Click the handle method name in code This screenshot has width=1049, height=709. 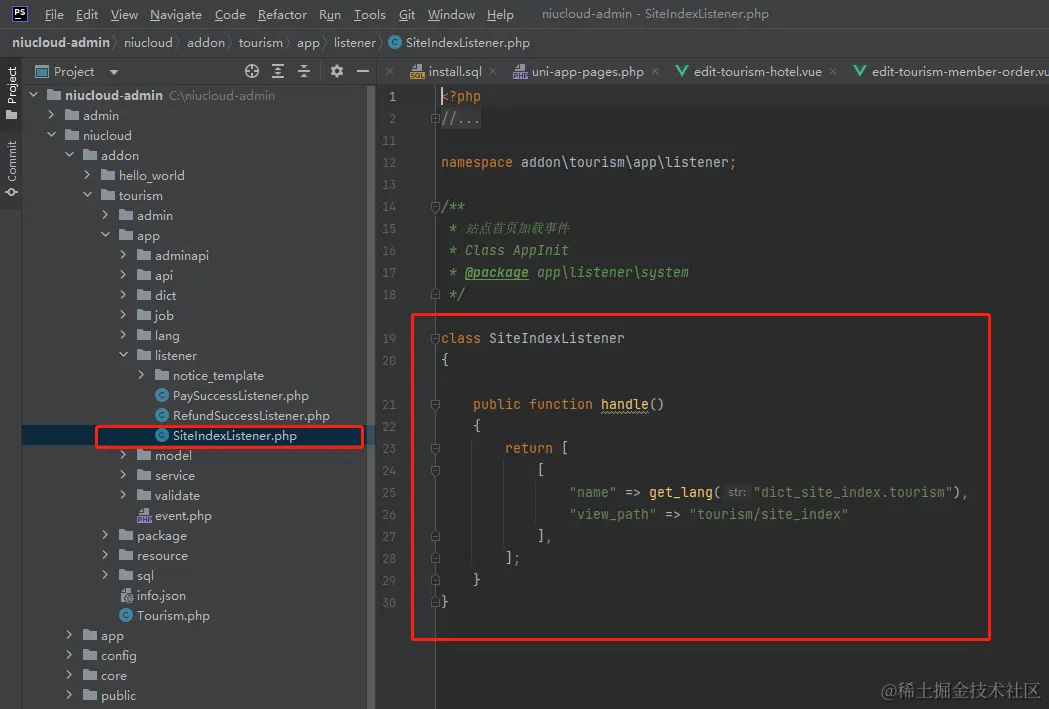tap(624, 404)
